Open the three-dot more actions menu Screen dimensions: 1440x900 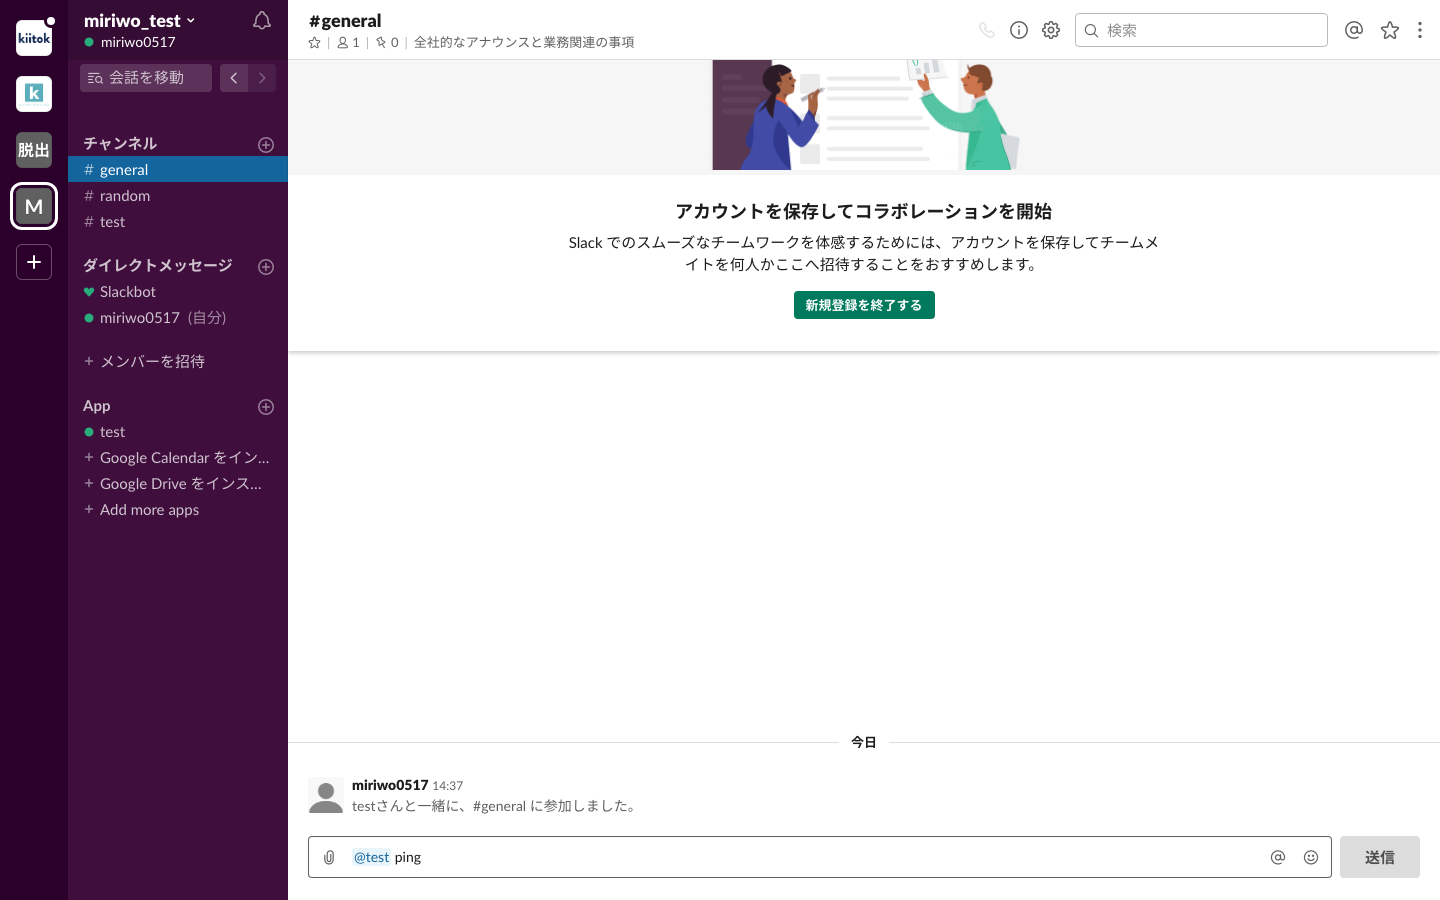1420,30
